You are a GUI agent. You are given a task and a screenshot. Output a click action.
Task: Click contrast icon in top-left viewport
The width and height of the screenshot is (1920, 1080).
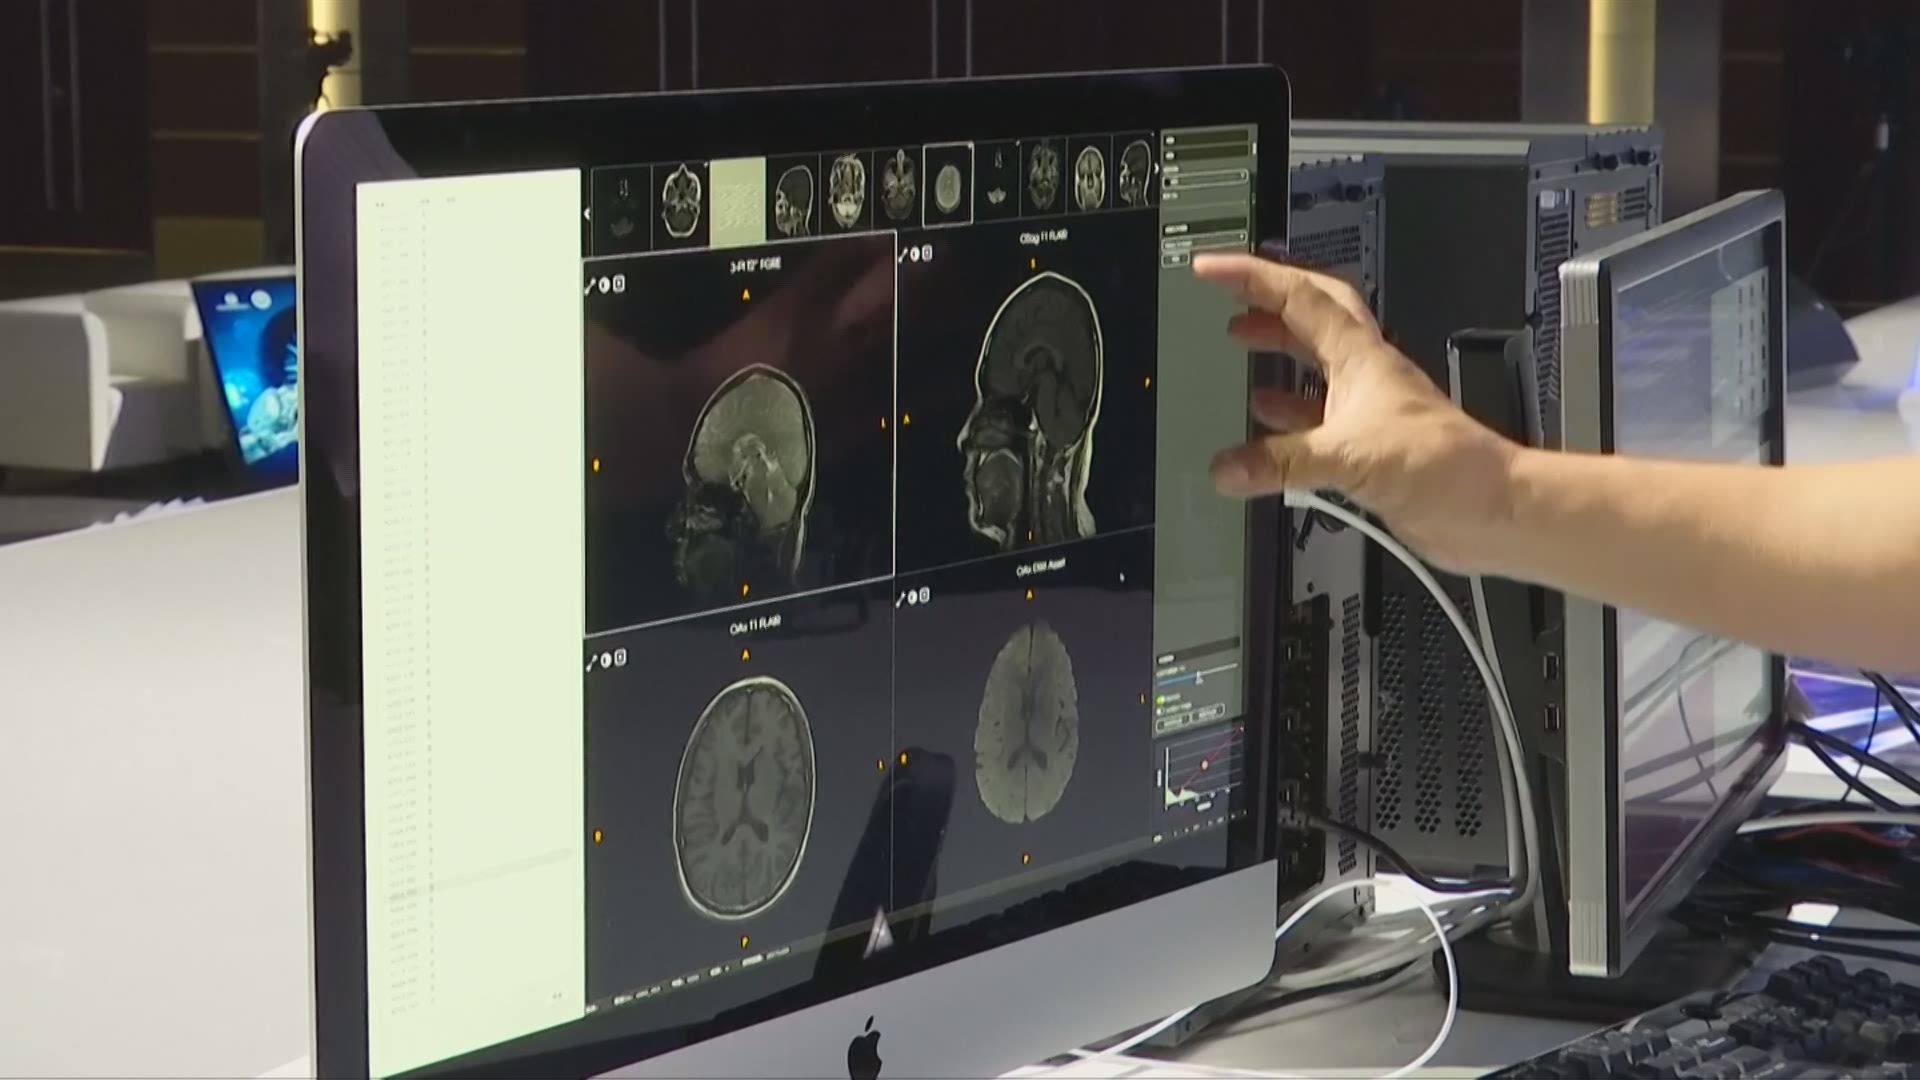604,285
